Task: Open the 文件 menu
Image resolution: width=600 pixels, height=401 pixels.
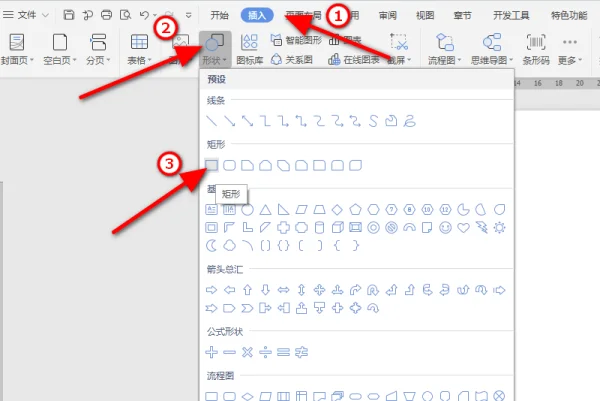Action: click(x=26, y=15)
